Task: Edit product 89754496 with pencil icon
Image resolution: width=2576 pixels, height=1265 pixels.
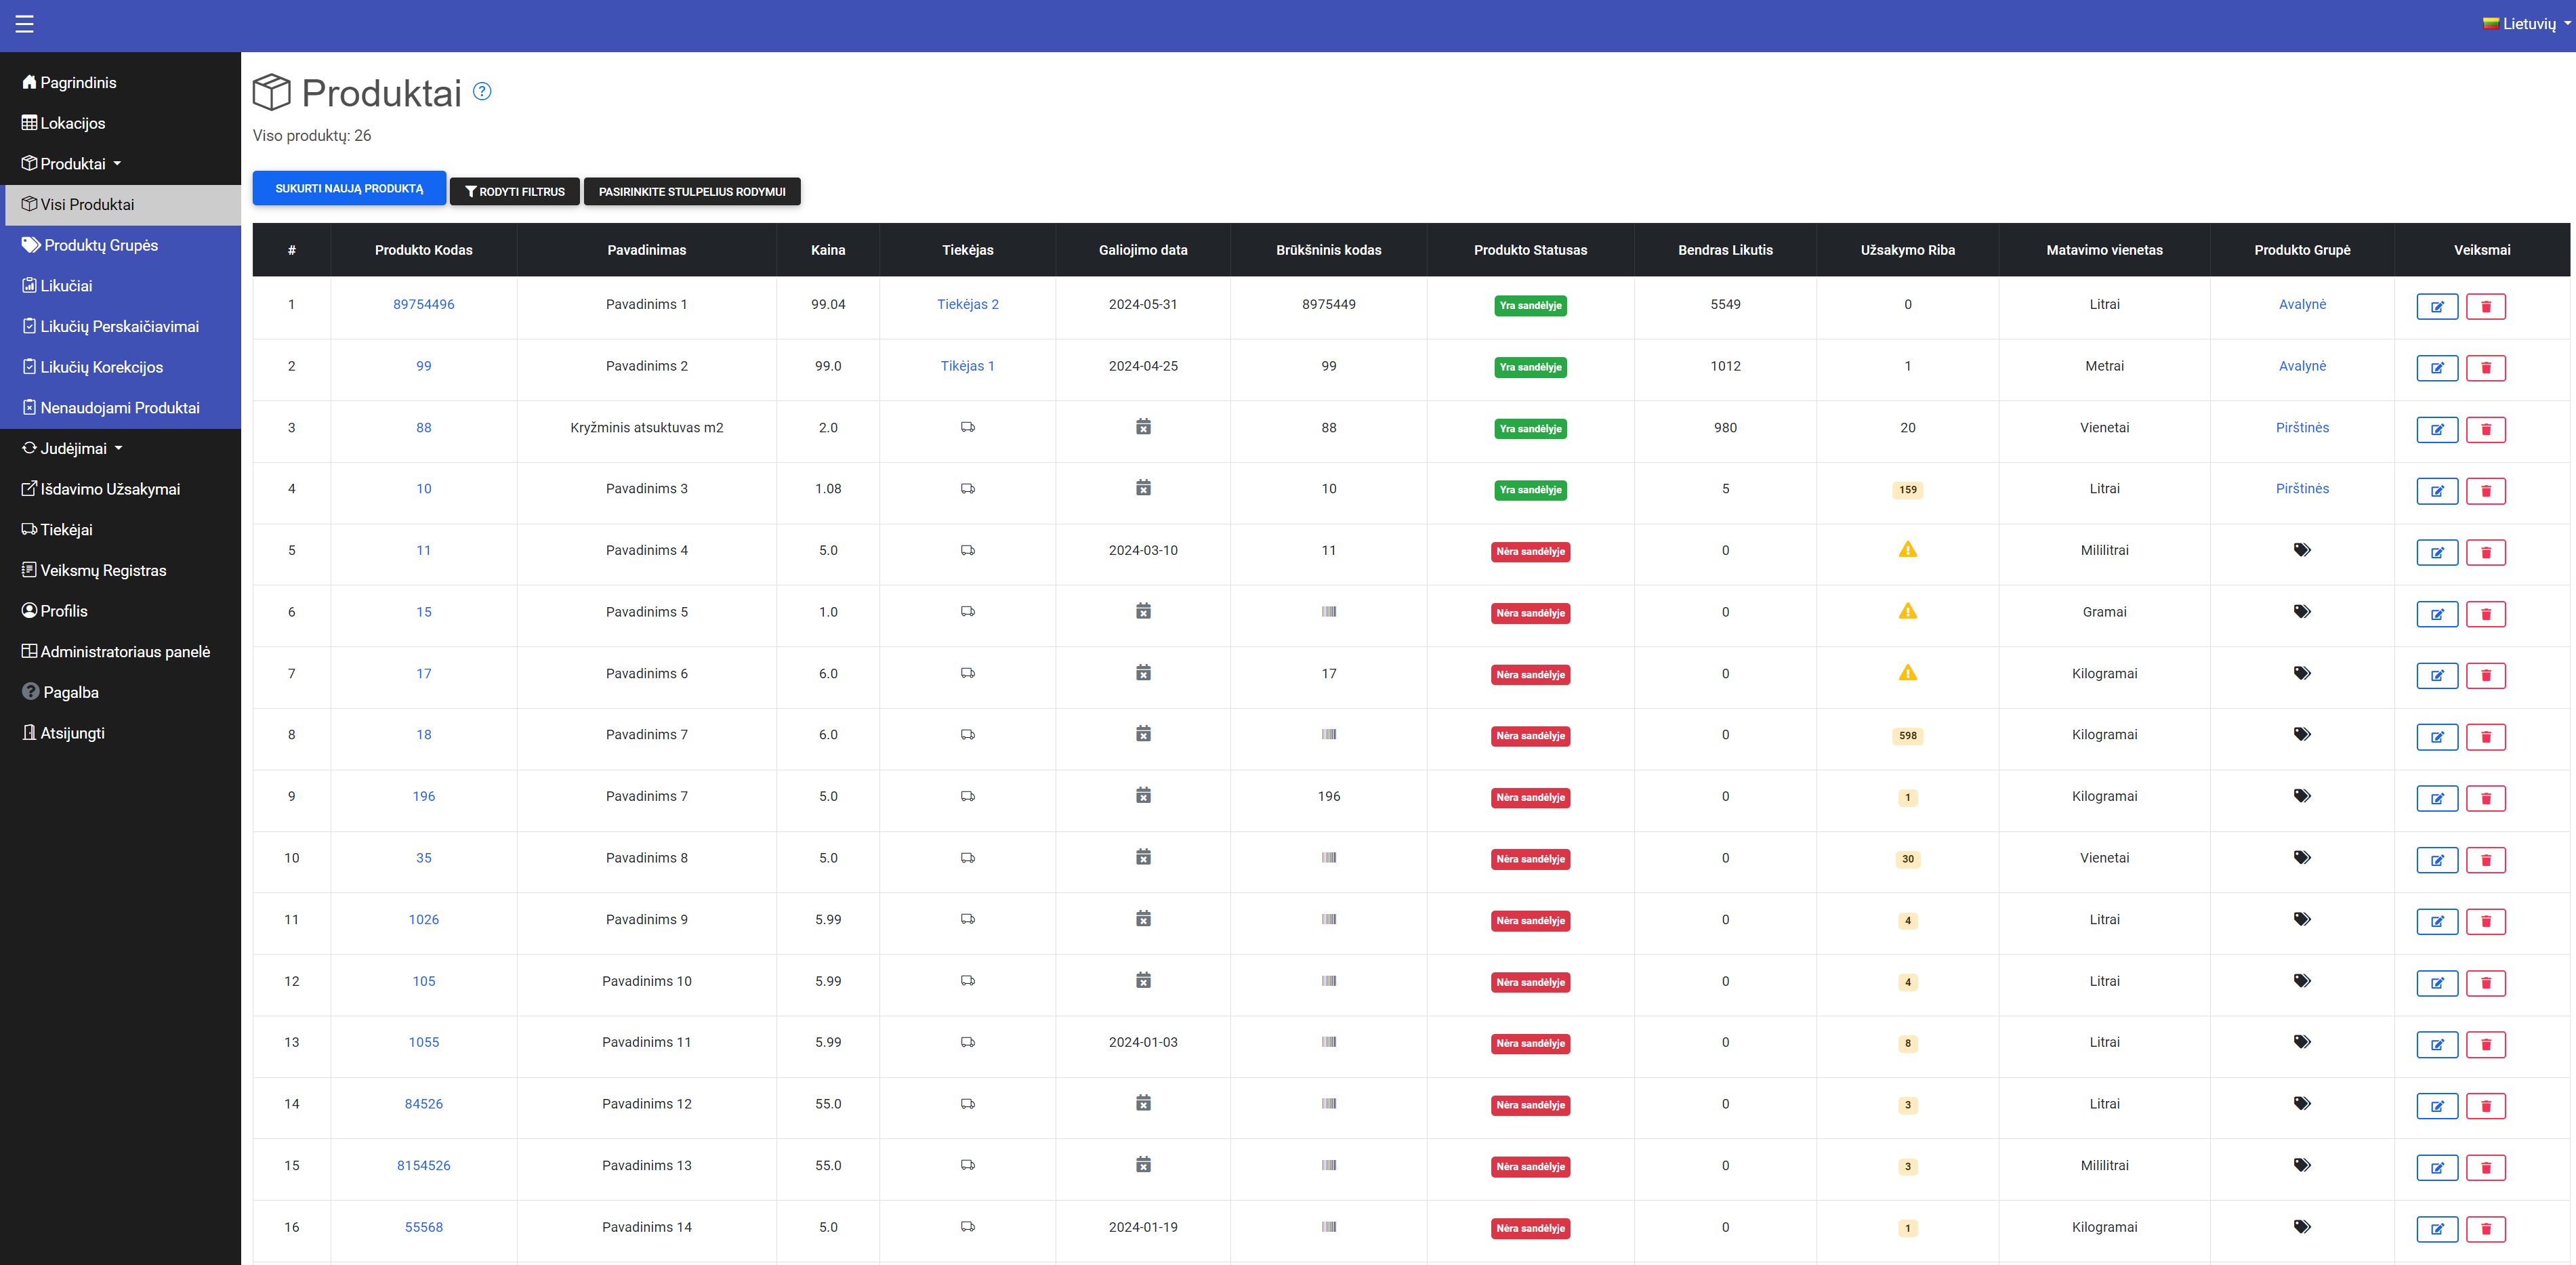Action: point(2436,307)
